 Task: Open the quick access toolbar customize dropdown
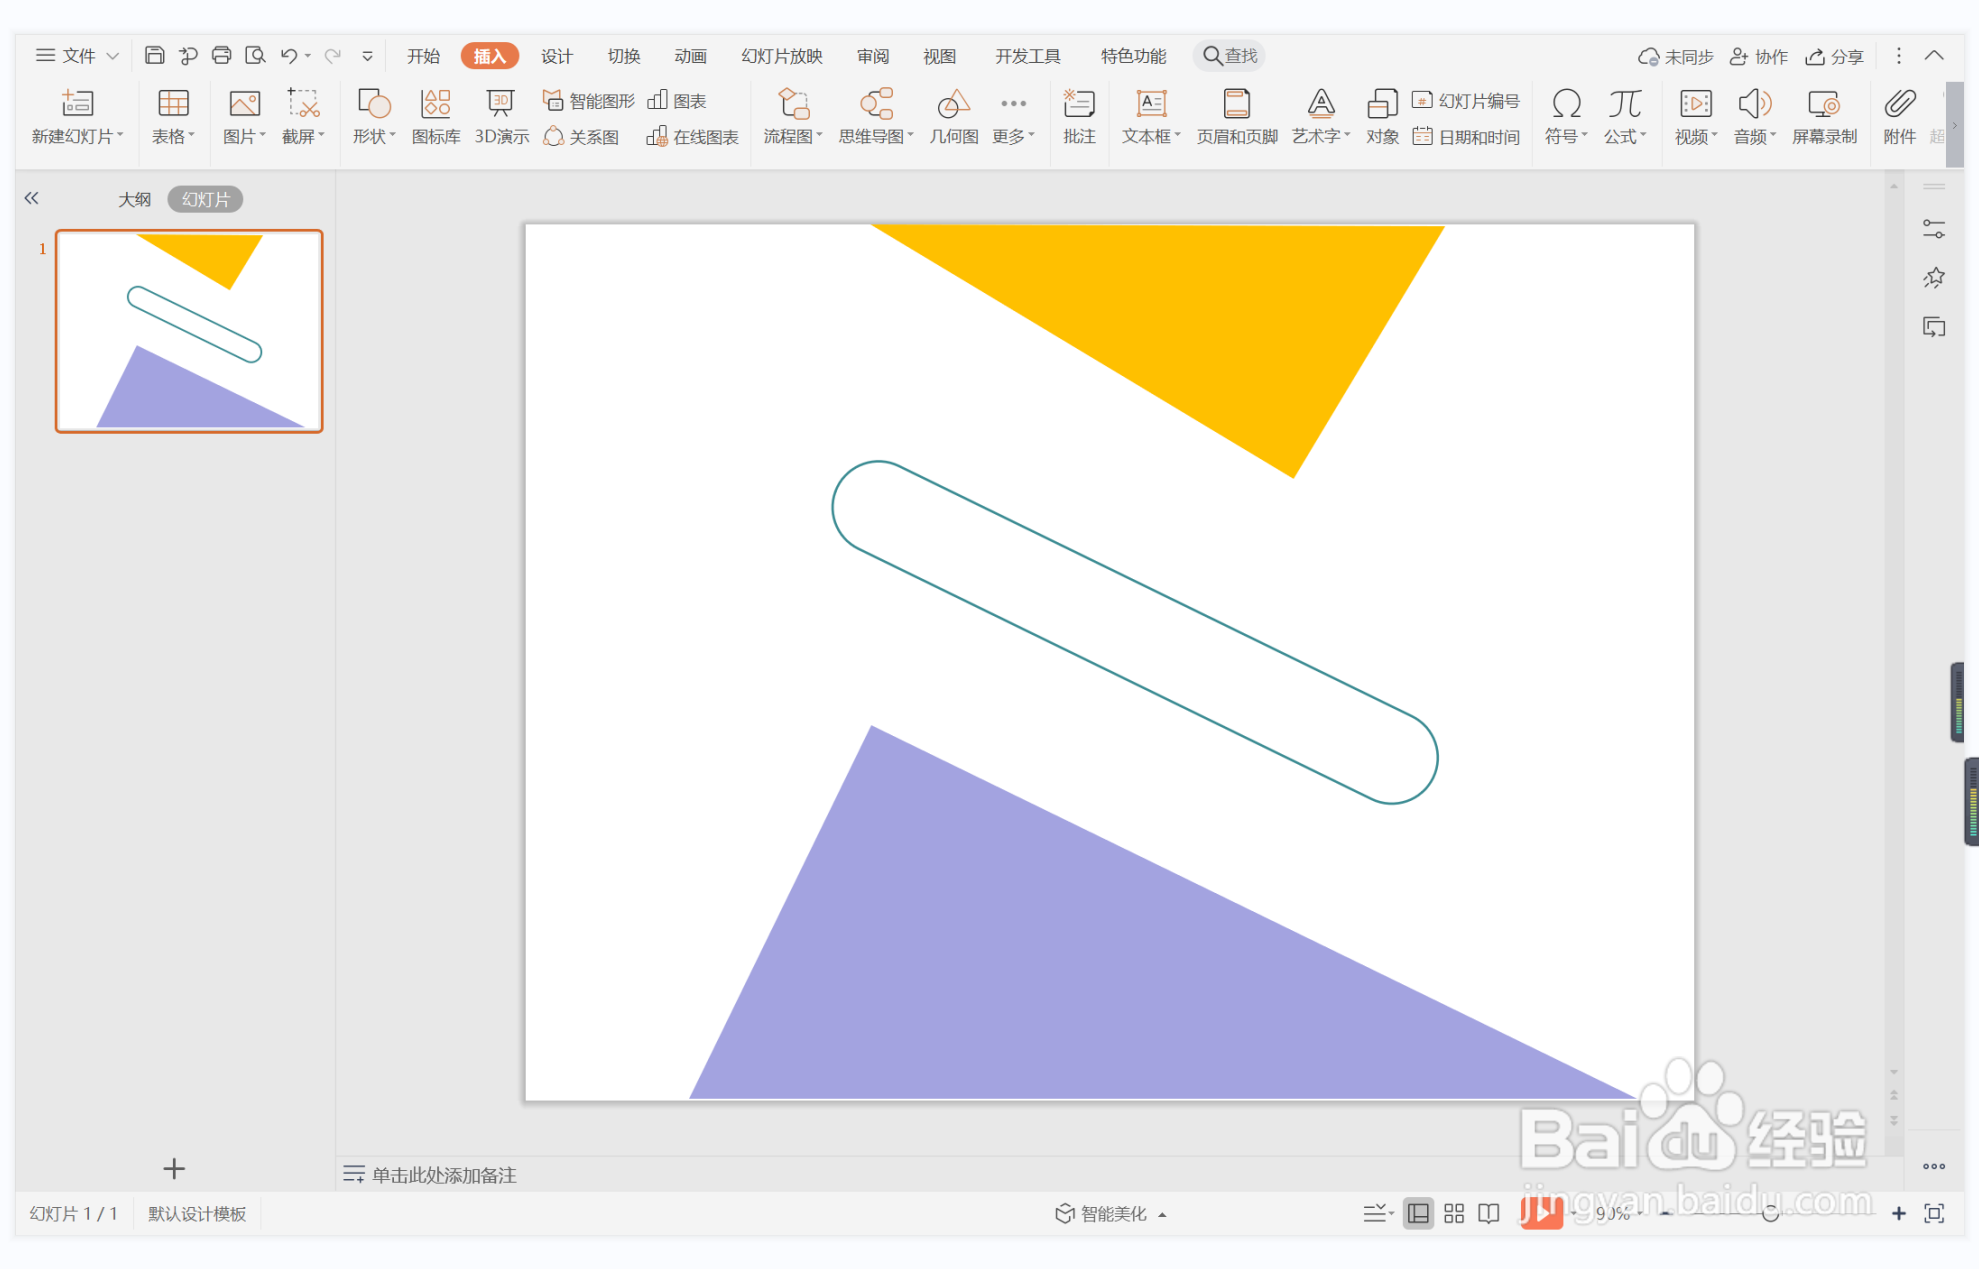368,56
